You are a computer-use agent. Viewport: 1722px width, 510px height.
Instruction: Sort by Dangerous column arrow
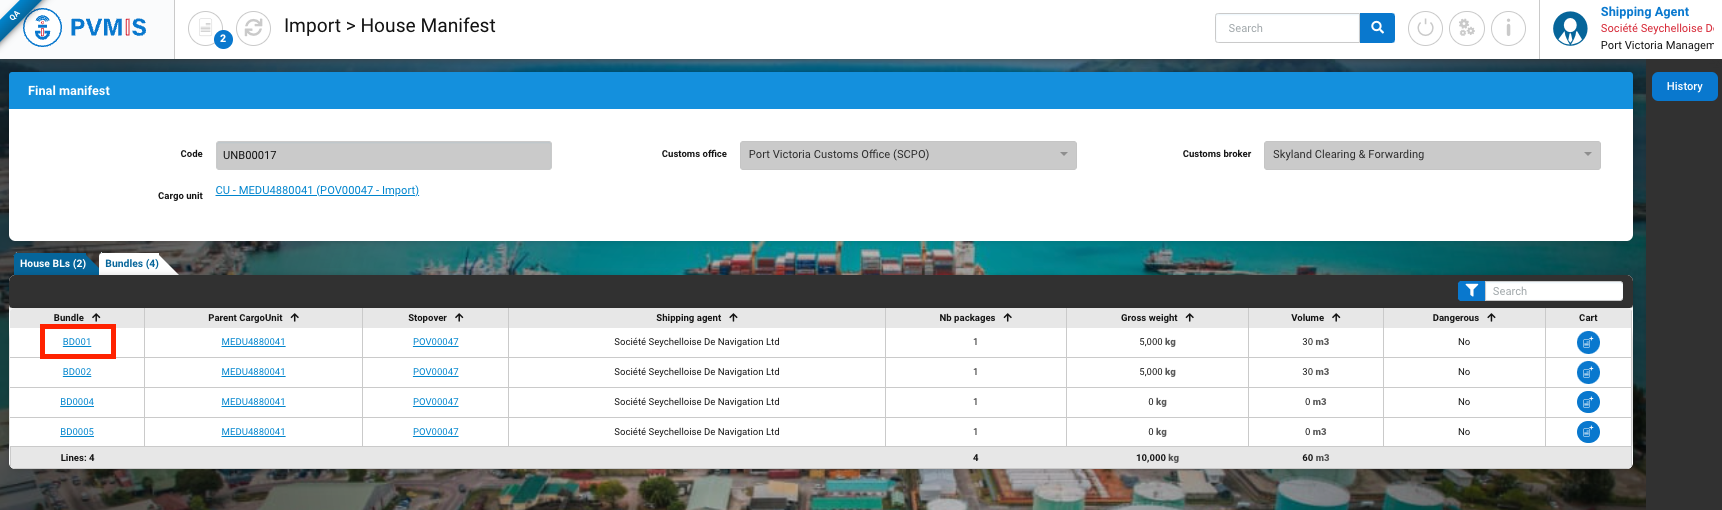(x=1491, y=318)
